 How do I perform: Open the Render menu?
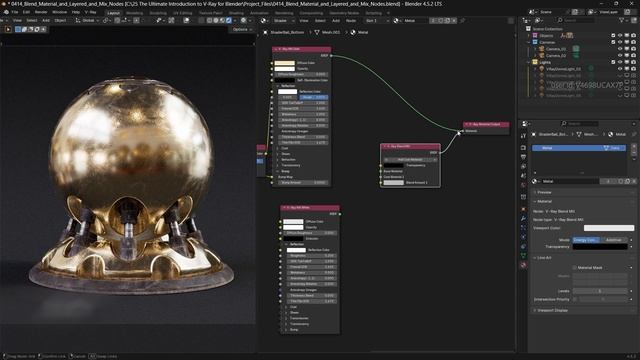[x=41, y=12]
